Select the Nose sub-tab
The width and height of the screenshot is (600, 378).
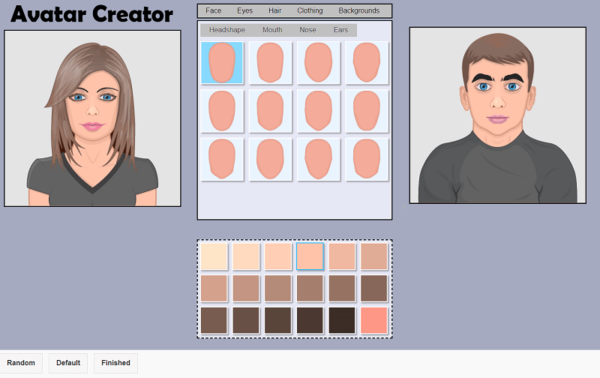[308, 30]
